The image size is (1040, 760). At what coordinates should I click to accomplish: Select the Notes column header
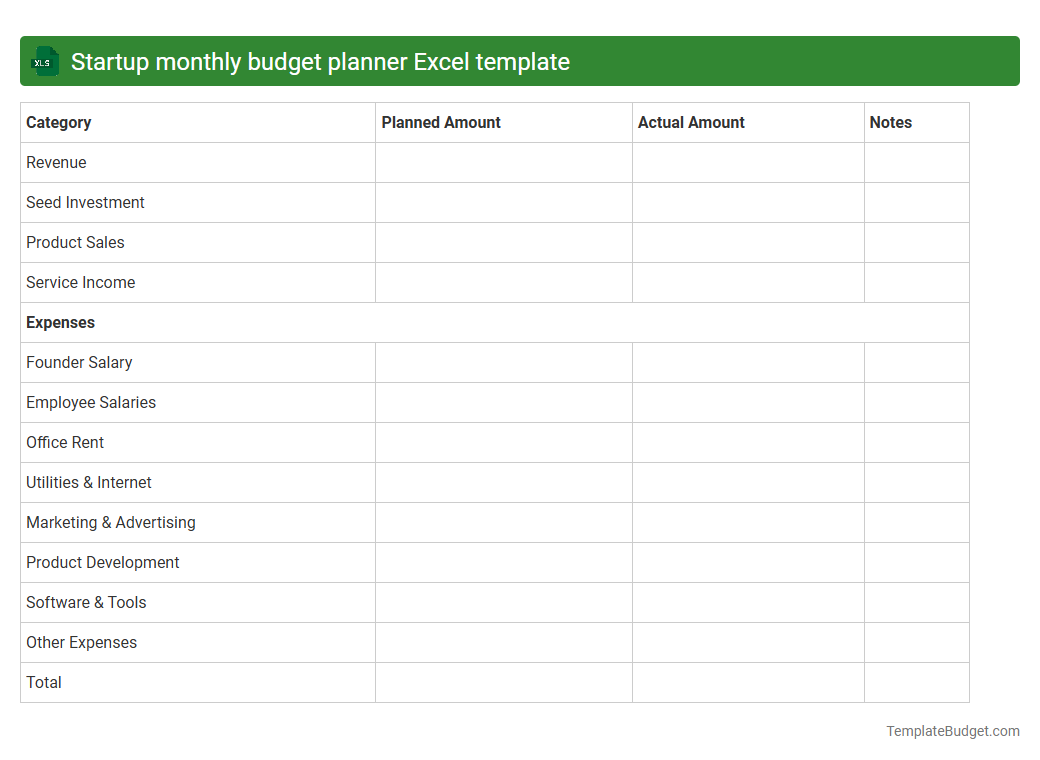pyautogui.click(x=891, y=122)
